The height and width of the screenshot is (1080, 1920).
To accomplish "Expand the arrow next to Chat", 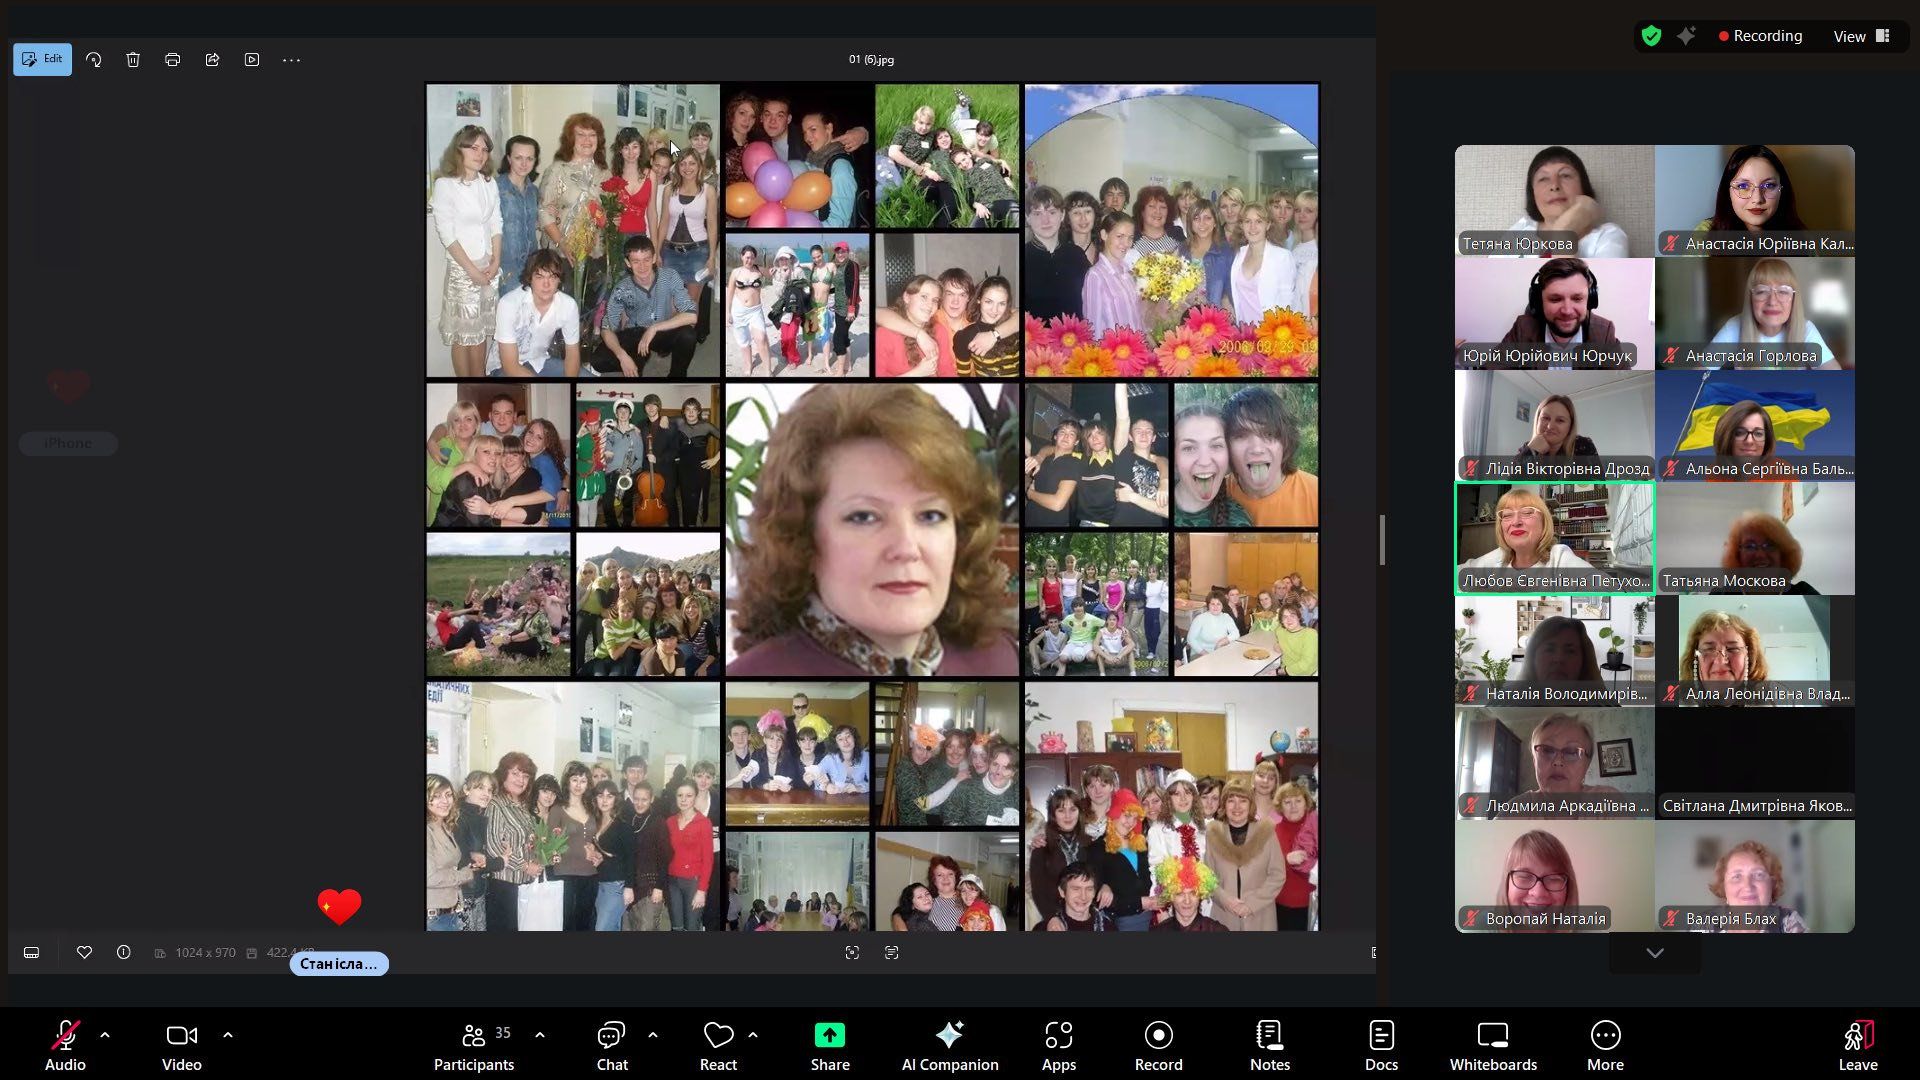I will point(653,1035).
